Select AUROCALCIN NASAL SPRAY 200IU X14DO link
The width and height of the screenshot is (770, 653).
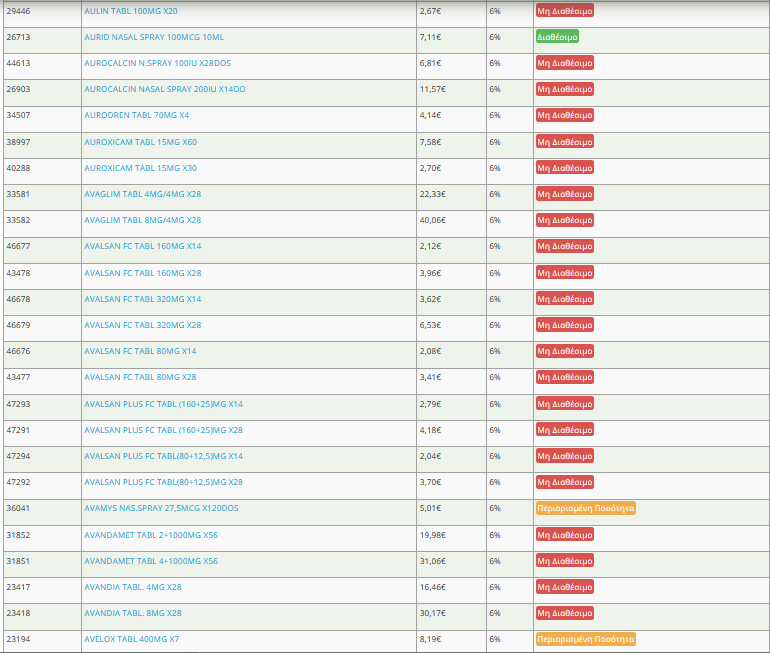165,89
